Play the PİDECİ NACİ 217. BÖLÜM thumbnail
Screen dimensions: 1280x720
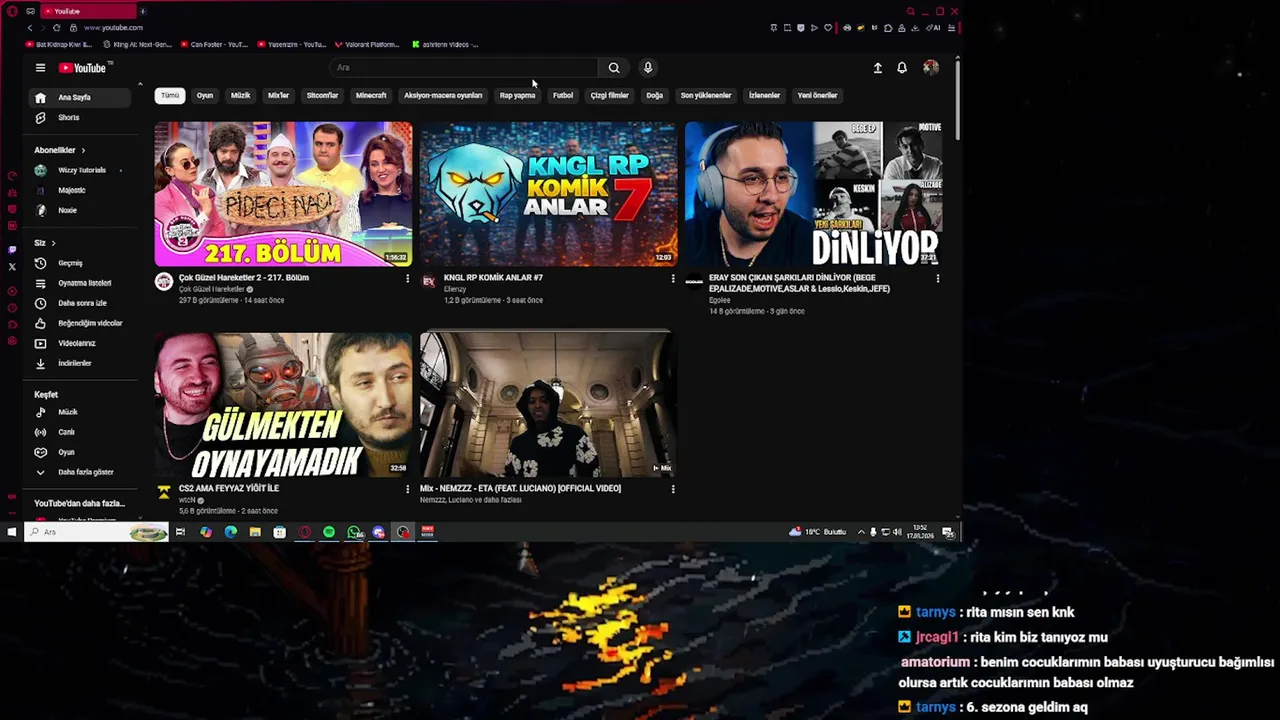click(283, 194)
